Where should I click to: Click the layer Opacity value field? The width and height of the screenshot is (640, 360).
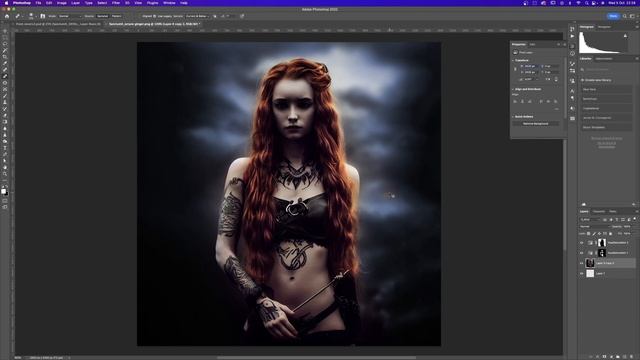click(x=627, y=227)
